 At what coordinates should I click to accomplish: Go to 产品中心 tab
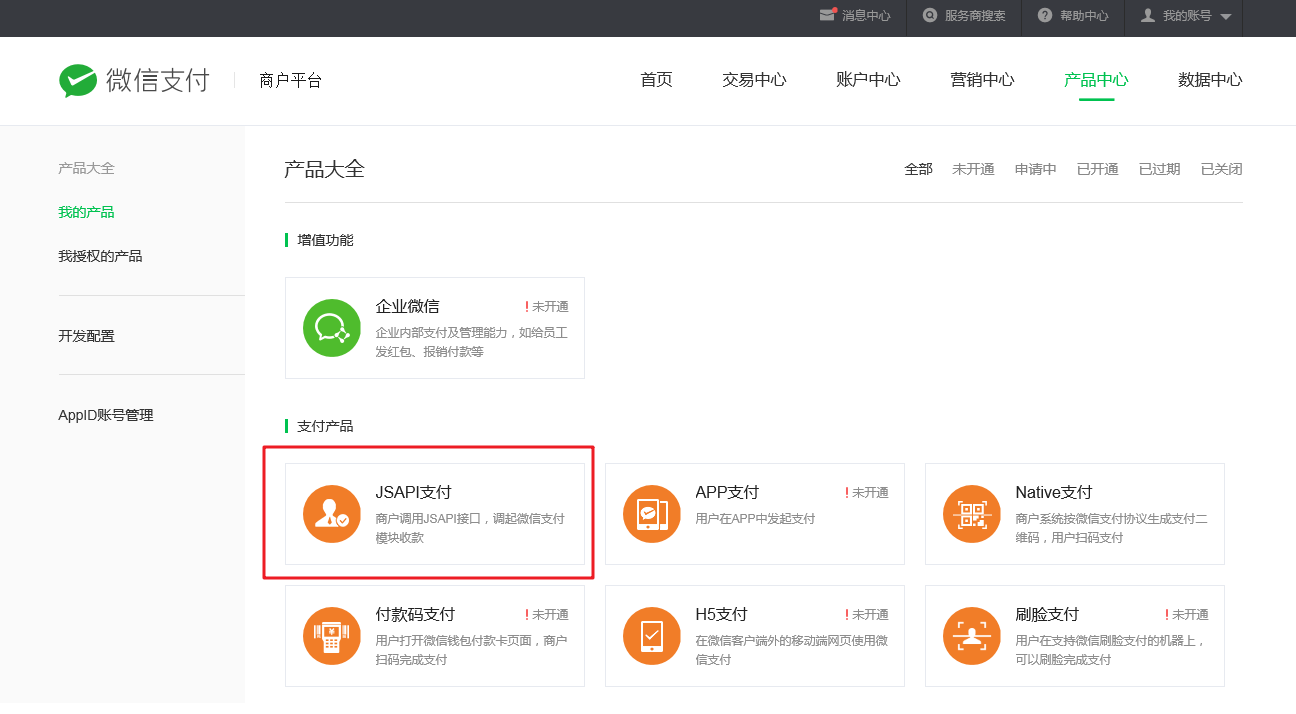pos(1096,80)
